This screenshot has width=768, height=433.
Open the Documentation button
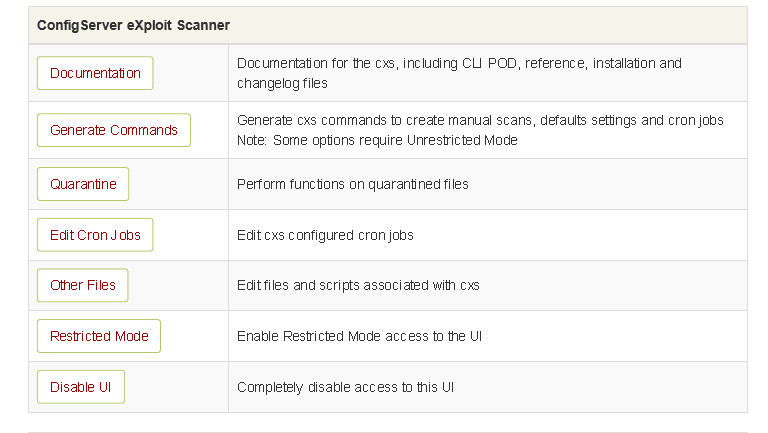click(95, 73)
